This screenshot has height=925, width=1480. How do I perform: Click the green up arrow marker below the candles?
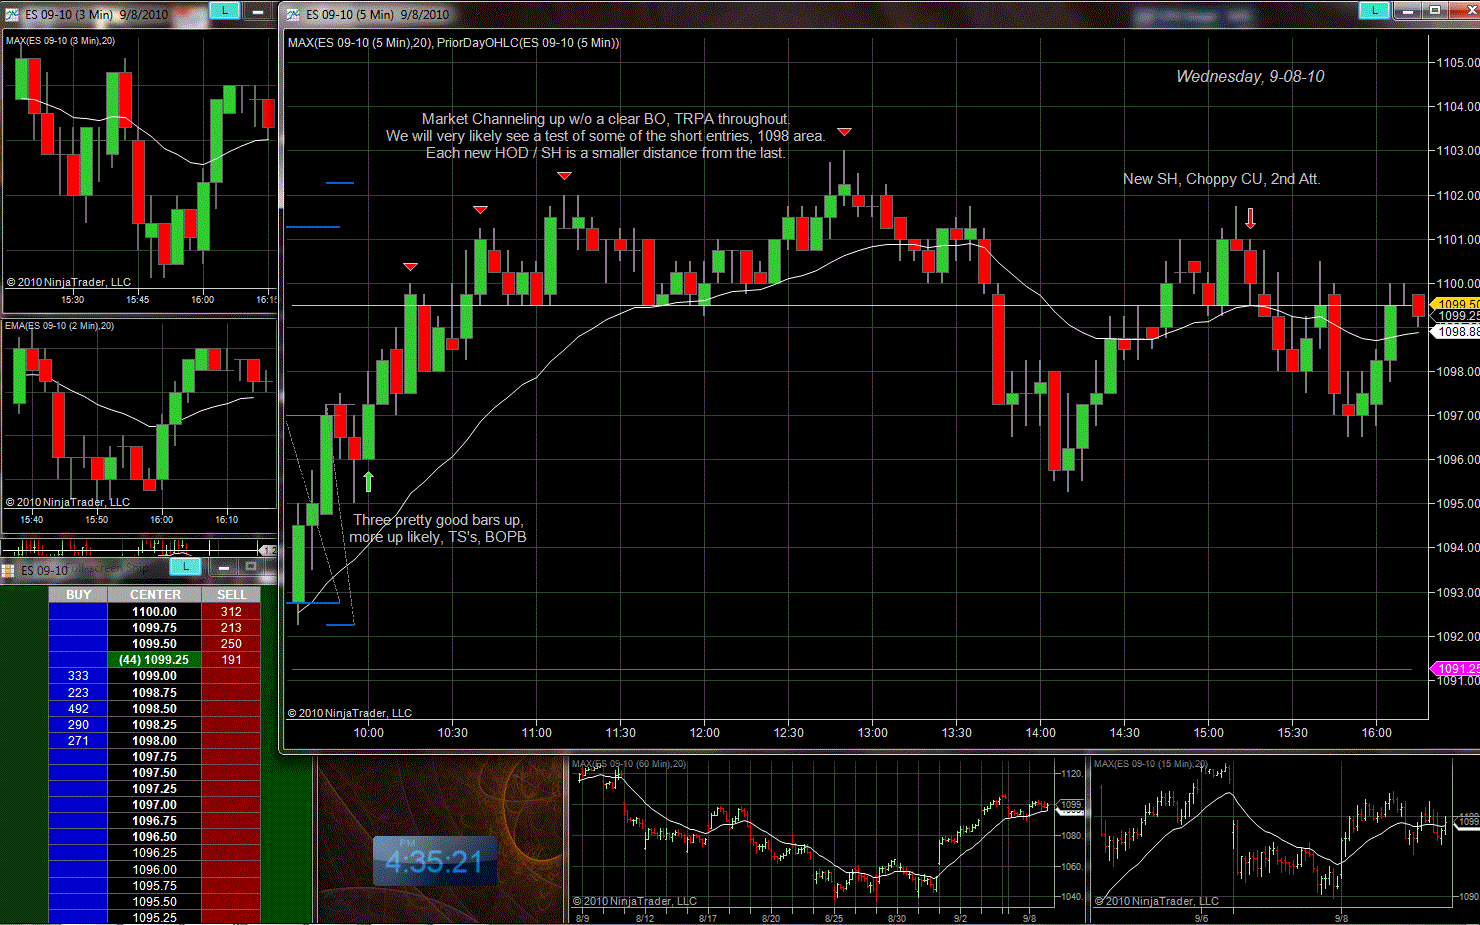[368, 482]
